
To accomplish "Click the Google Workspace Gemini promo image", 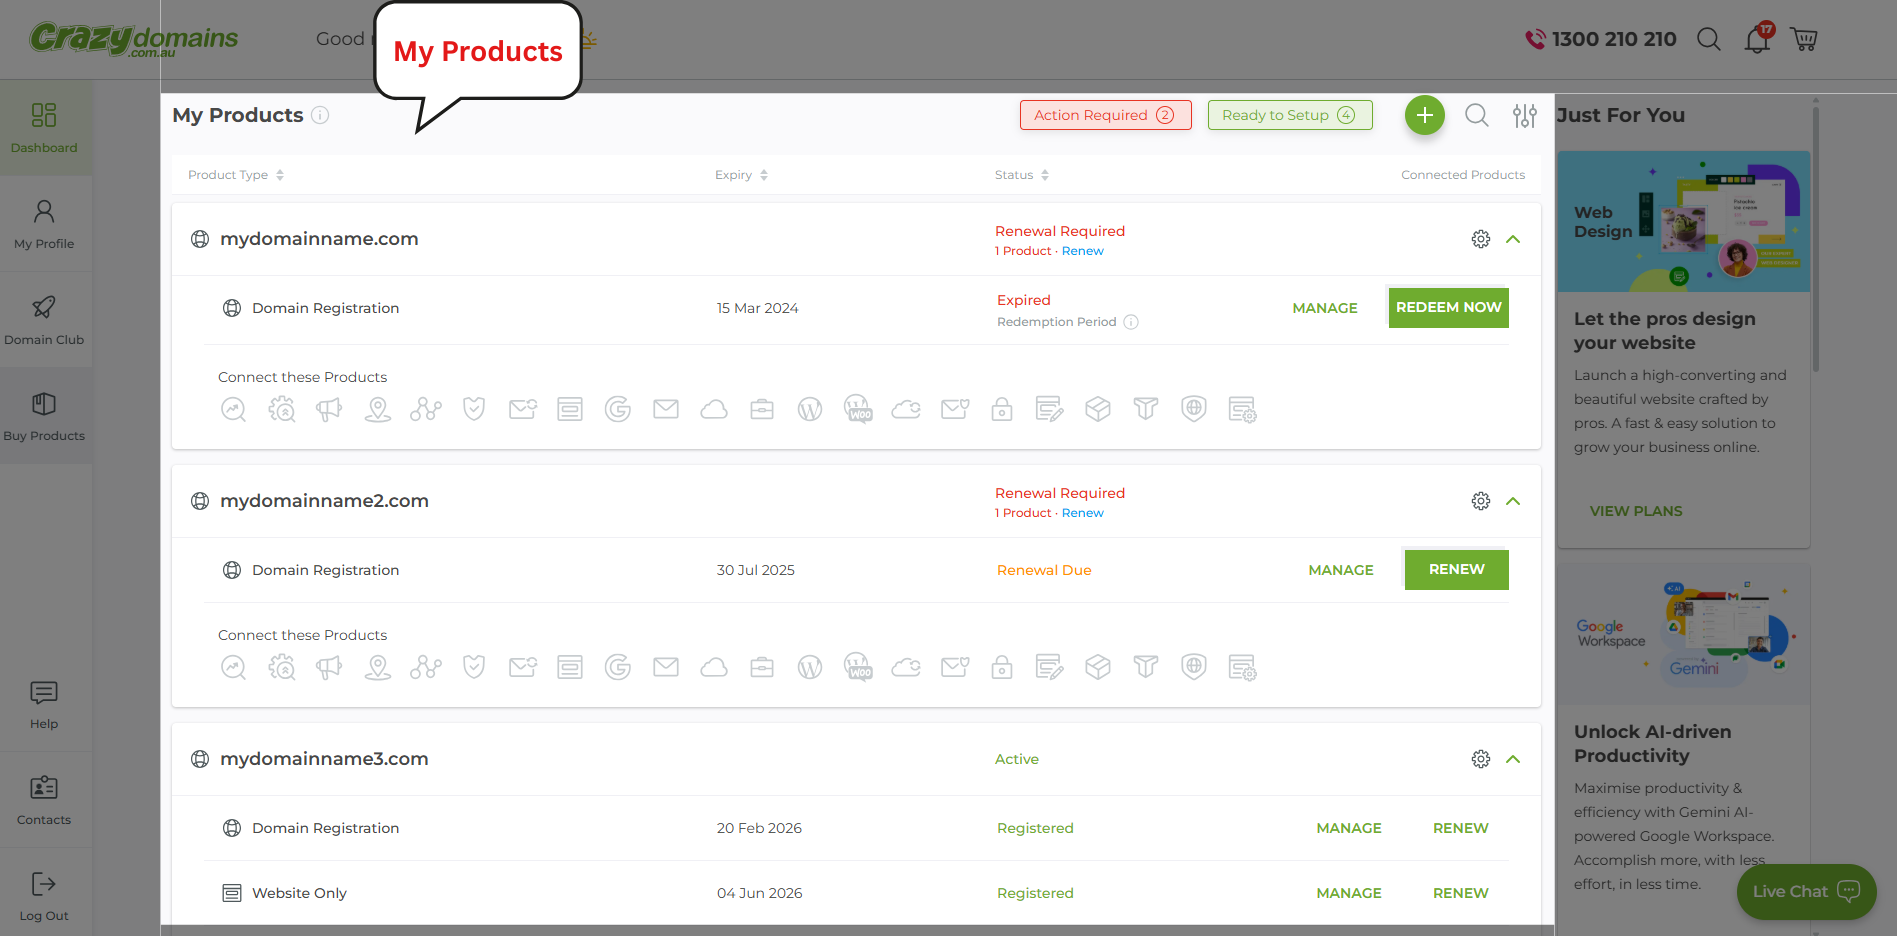I will pyautogui.click(x=1683, y=635).
